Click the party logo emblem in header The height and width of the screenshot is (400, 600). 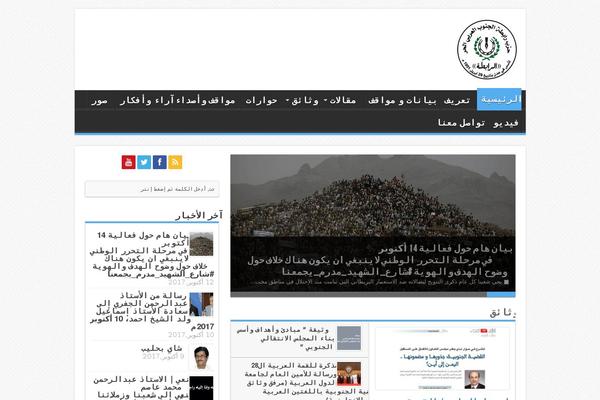[487, 49]
